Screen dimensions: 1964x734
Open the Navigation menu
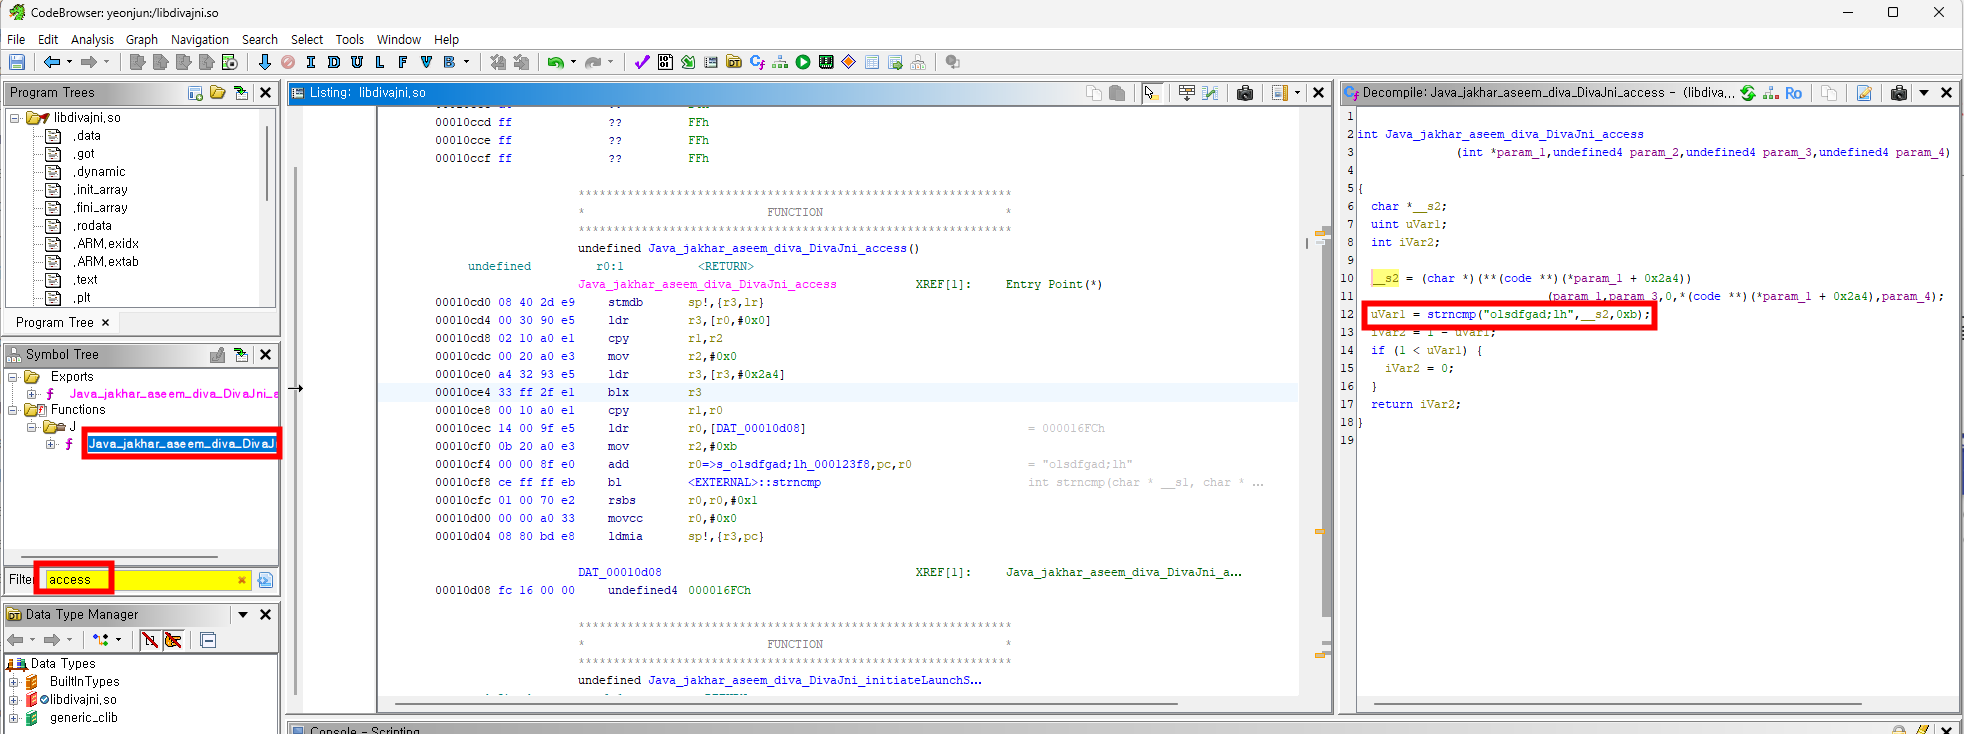pyautogui.click(x=200, y=39)
